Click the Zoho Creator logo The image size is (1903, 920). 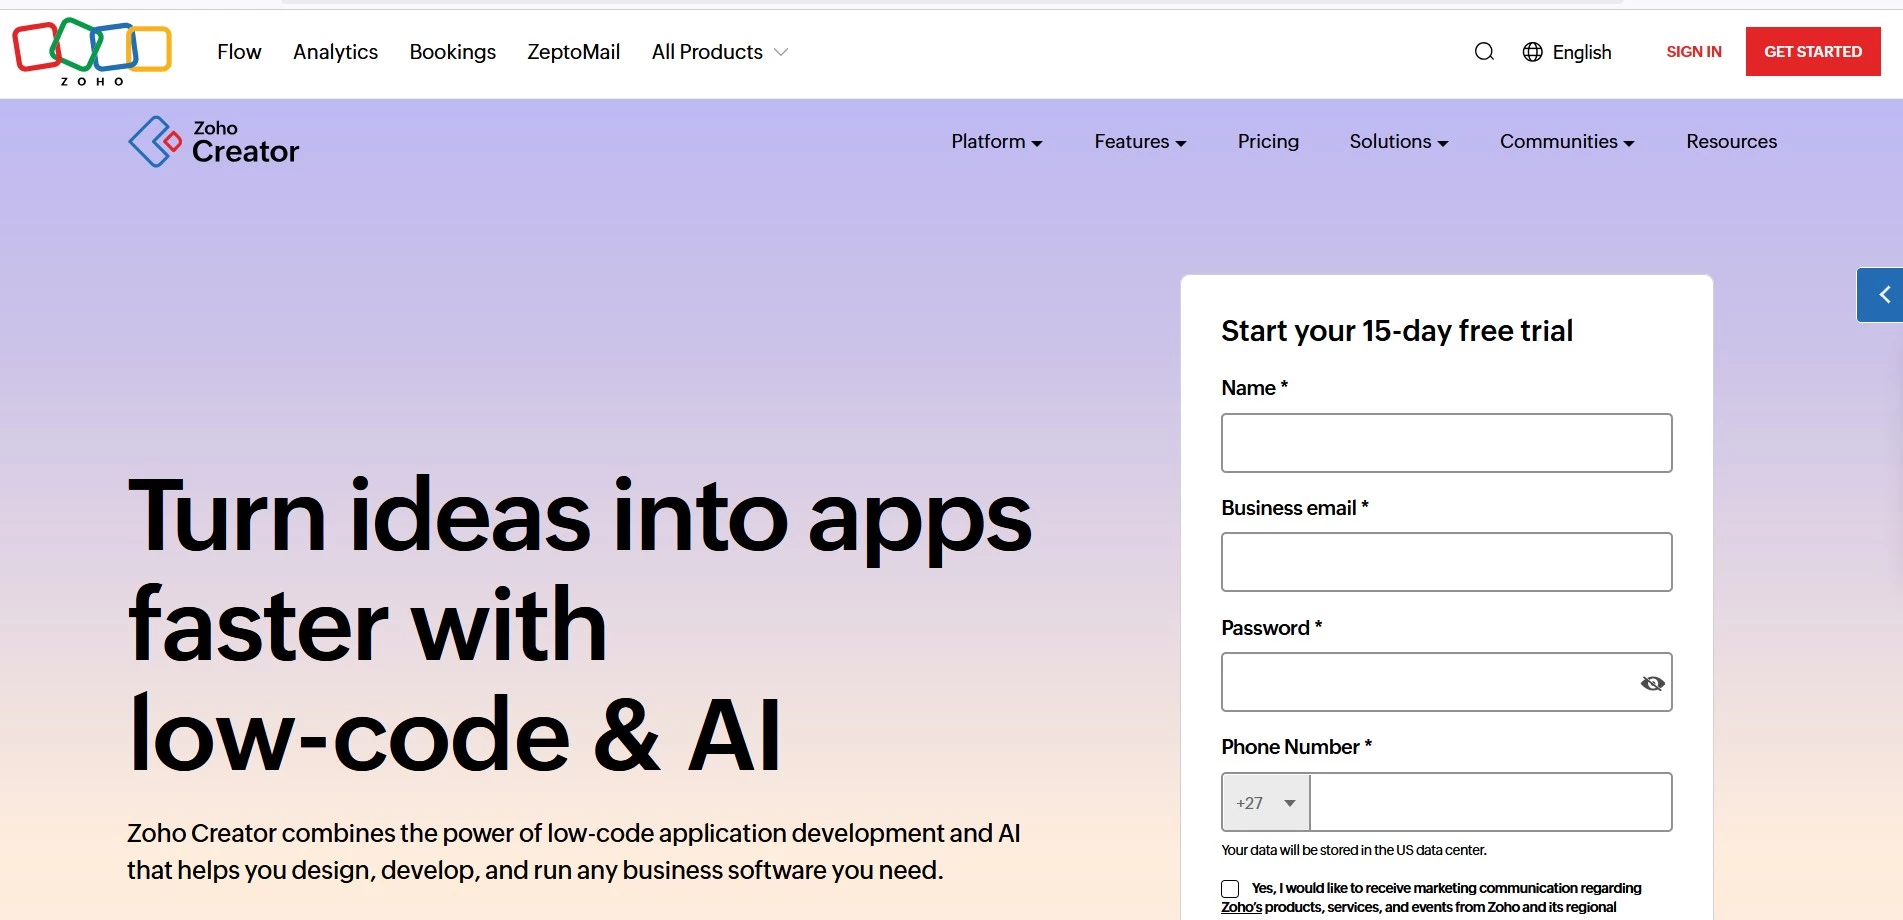tap(214, 142)
